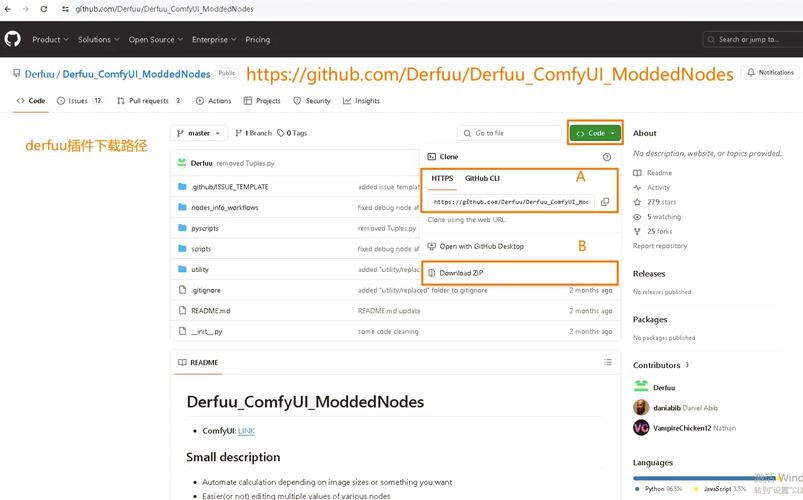Click the Python language bar segment
Screen dimensions: 803x500
[x=704, y=478]
